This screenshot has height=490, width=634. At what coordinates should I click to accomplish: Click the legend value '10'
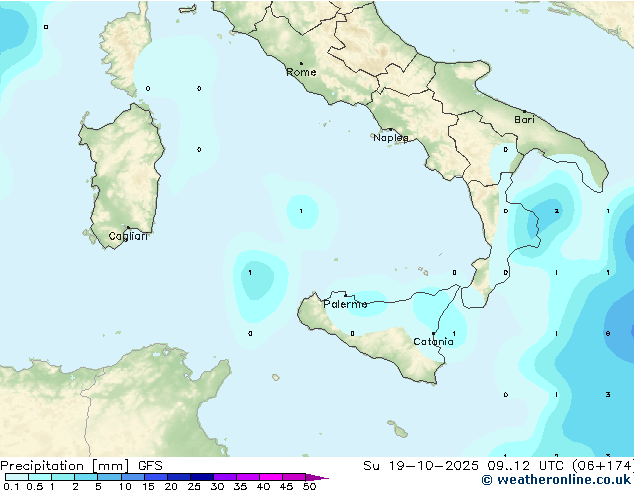pos(125,486)
